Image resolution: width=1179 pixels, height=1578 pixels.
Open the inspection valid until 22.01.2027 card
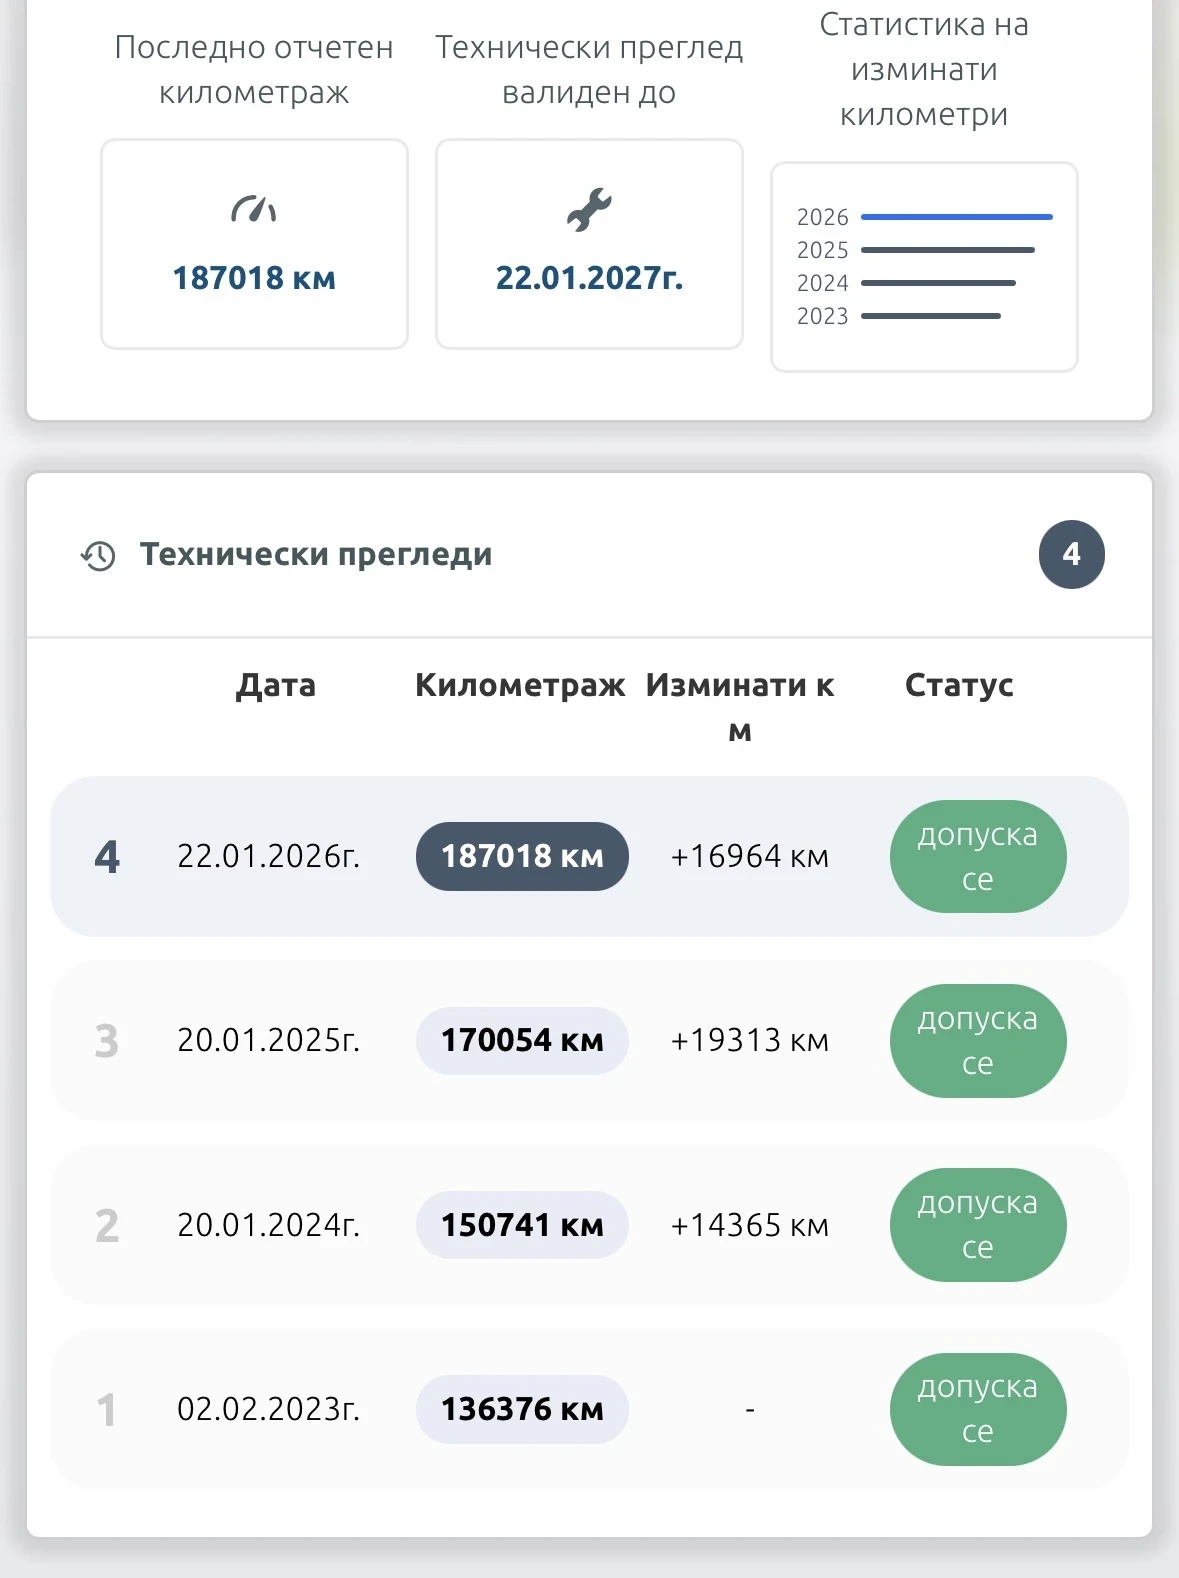[589, 244]
